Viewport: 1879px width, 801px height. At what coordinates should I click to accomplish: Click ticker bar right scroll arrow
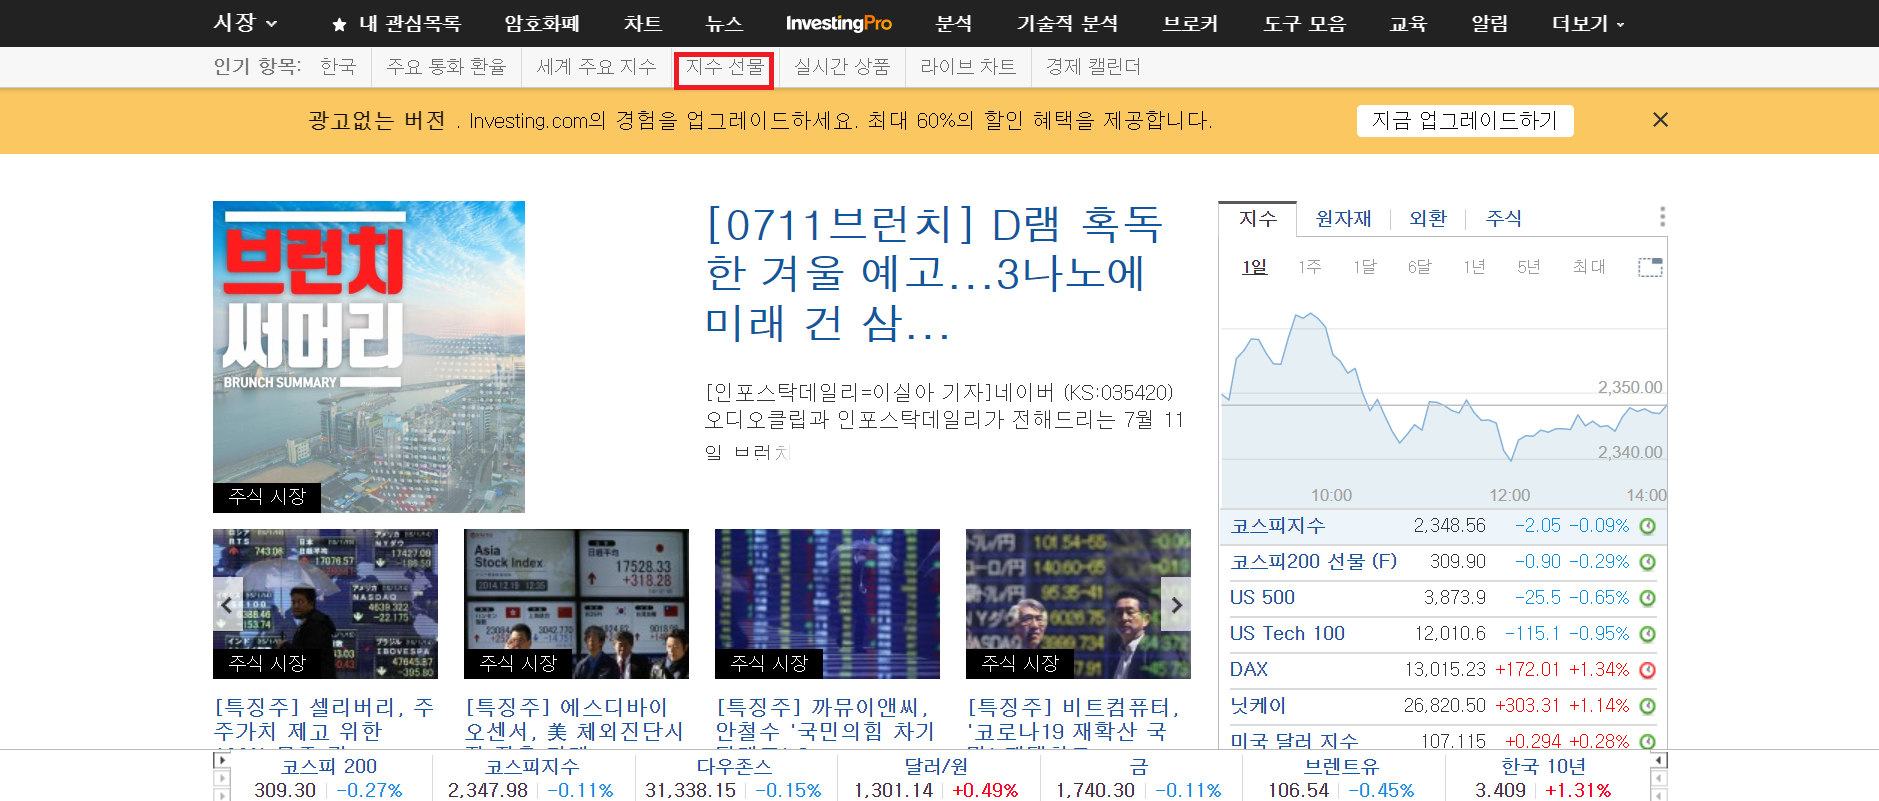pos(1659,761)
